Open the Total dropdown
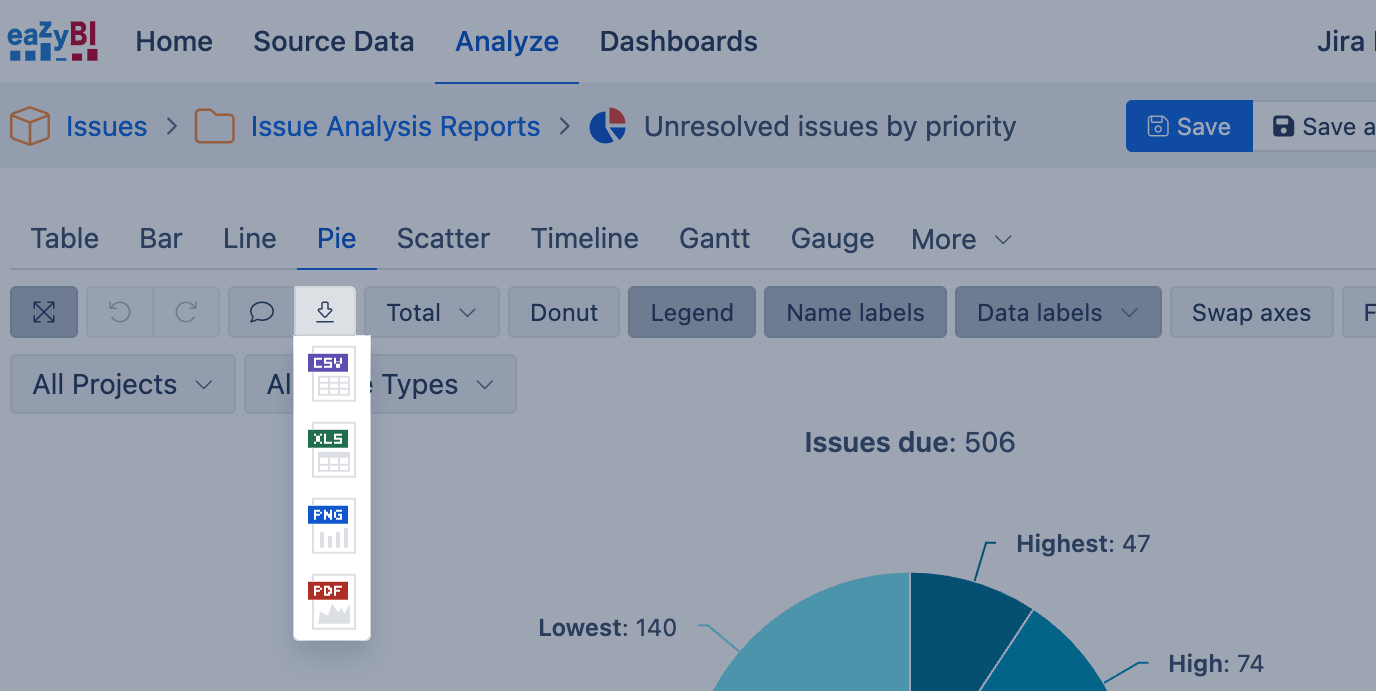The height and width of the screenshot is (691, 1376). [431, 313]
